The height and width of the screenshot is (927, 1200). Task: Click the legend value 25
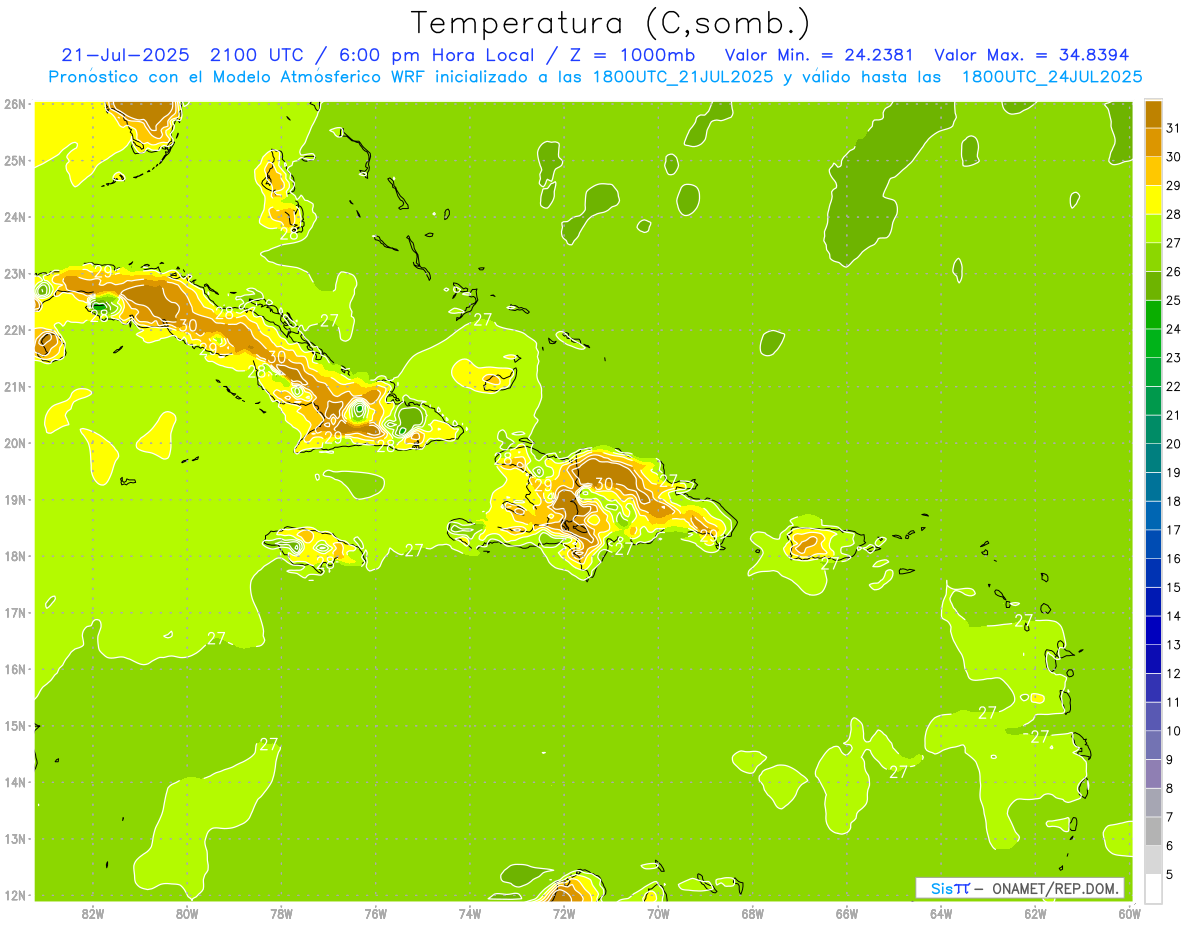click(1174, 300)
